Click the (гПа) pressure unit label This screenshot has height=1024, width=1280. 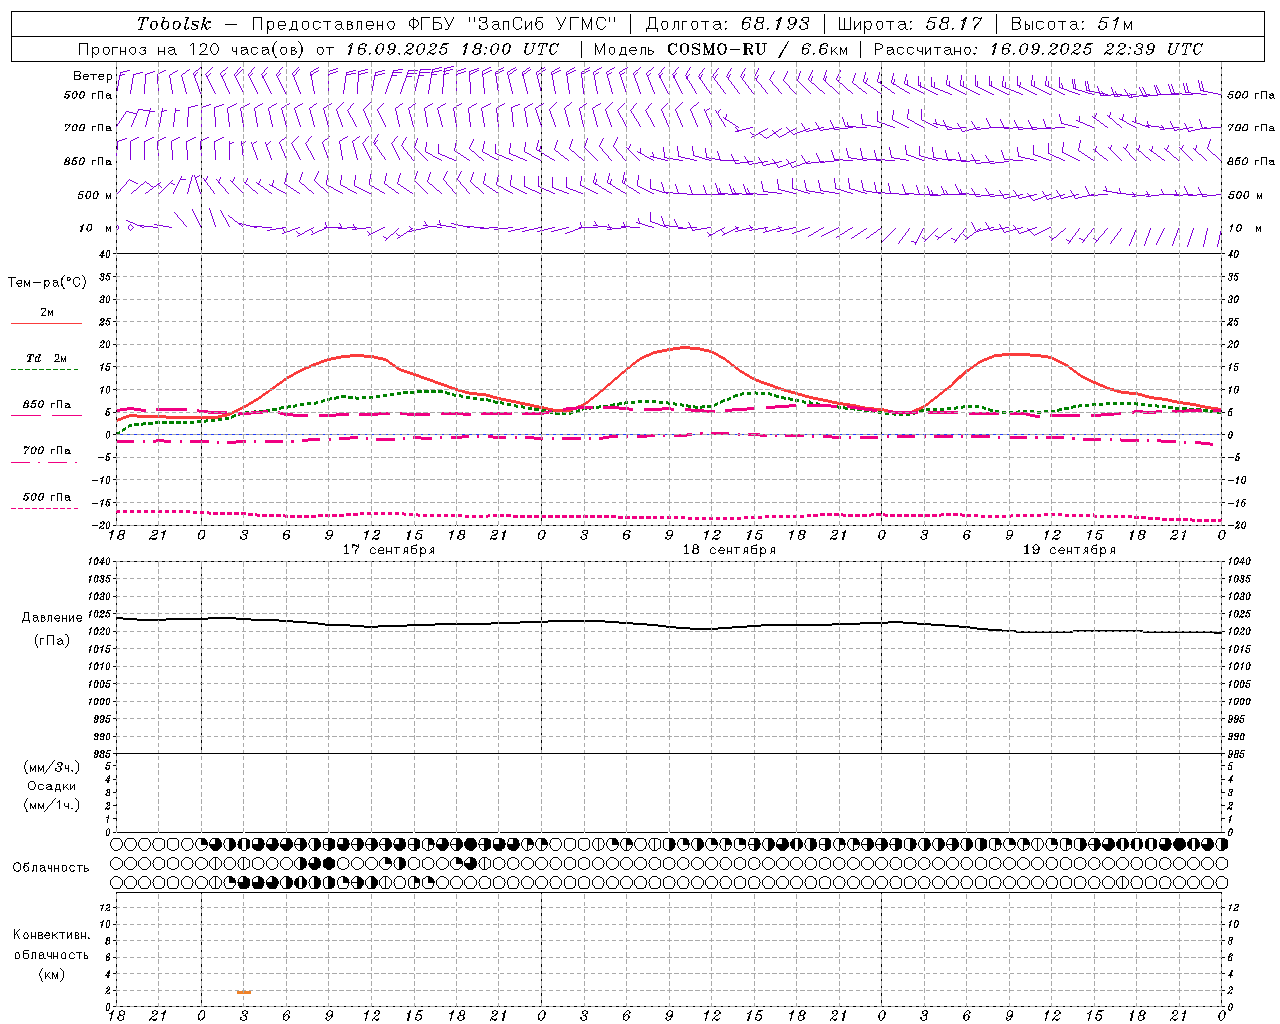click(52, 640)
